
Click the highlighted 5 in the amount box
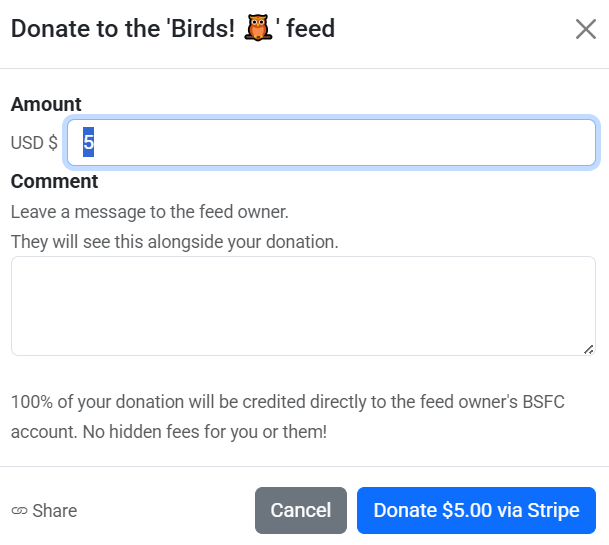88,143
